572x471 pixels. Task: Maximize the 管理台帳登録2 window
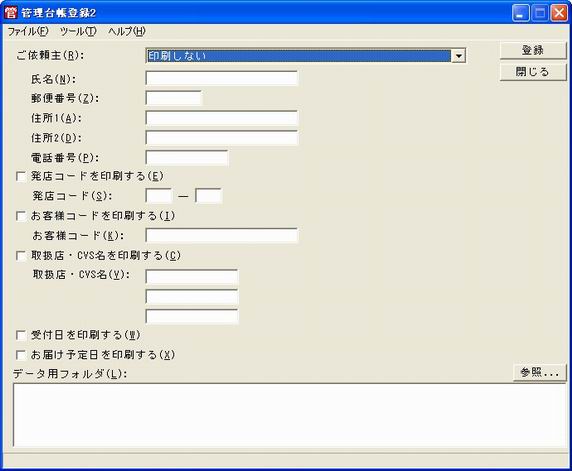point(540,13)
